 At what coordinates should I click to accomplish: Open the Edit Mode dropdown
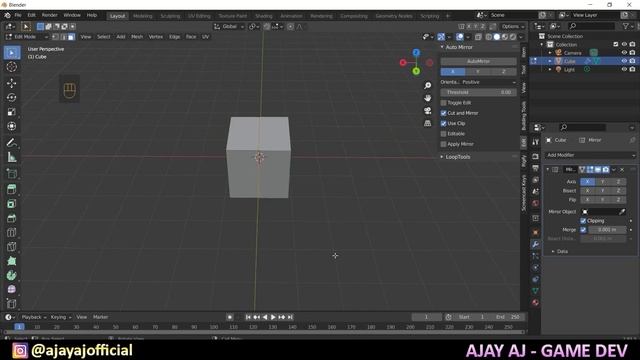pos(27,37)
